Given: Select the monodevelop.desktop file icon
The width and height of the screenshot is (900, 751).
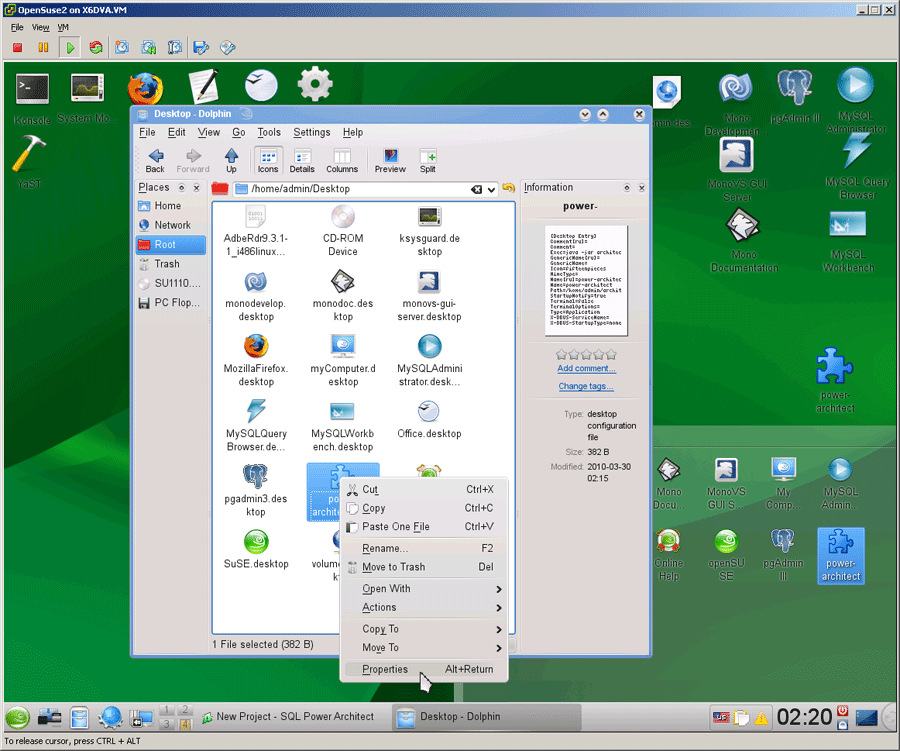Looking at the screenshot, I should tap(255, 282).
